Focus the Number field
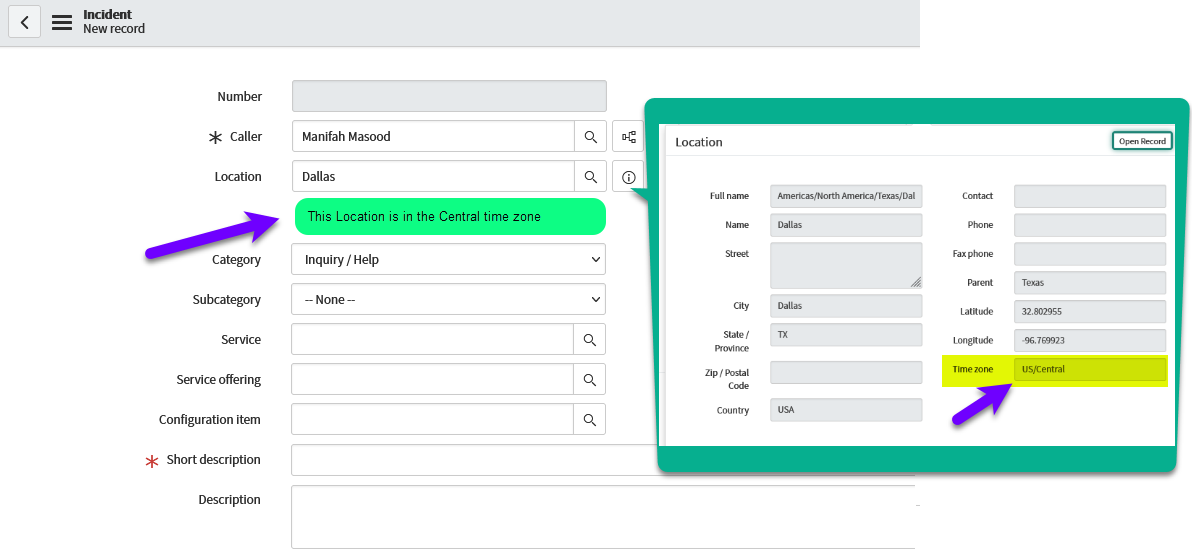The width and height of the screenshot is (1192, 555). point(449,96)
